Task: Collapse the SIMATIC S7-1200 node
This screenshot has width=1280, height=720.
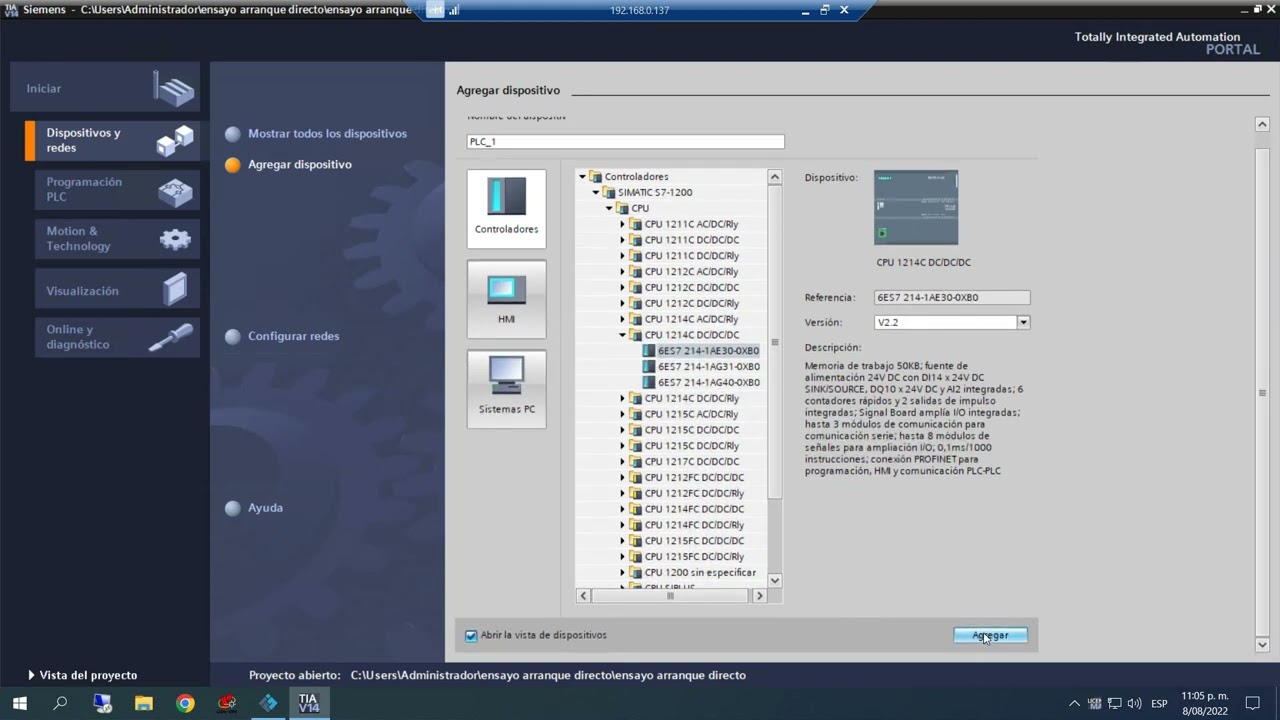Action: pyautogui.click(x=595, y=193)
